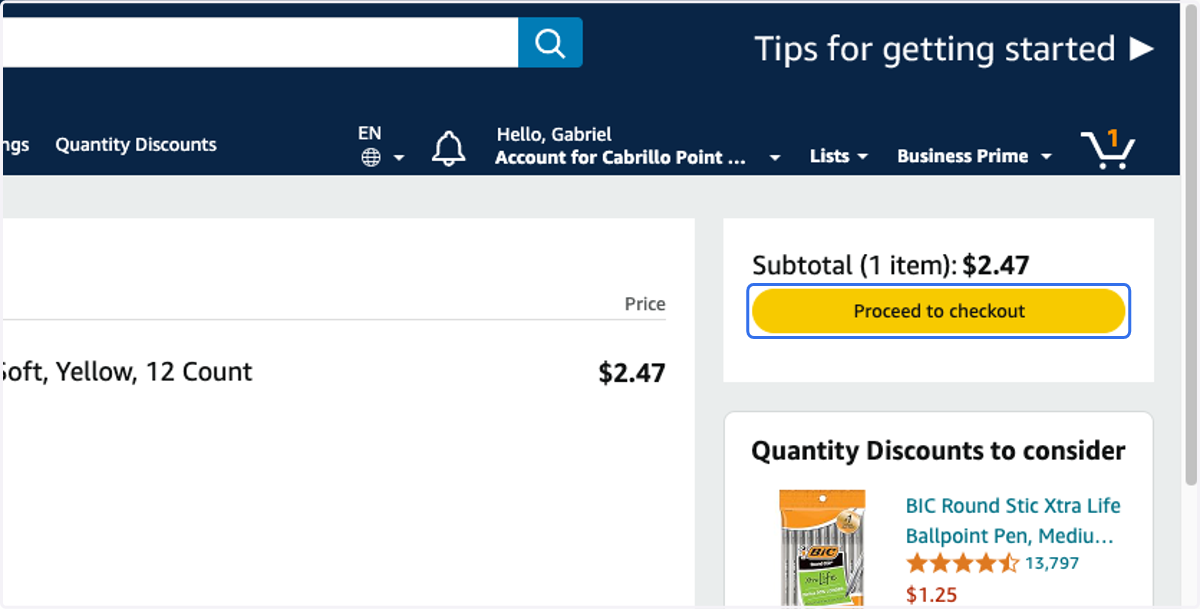The width and height of the screenshot is (1200, 609).
Task: Click the Hello, Gabriel account greeting
Action: [554, 134]
